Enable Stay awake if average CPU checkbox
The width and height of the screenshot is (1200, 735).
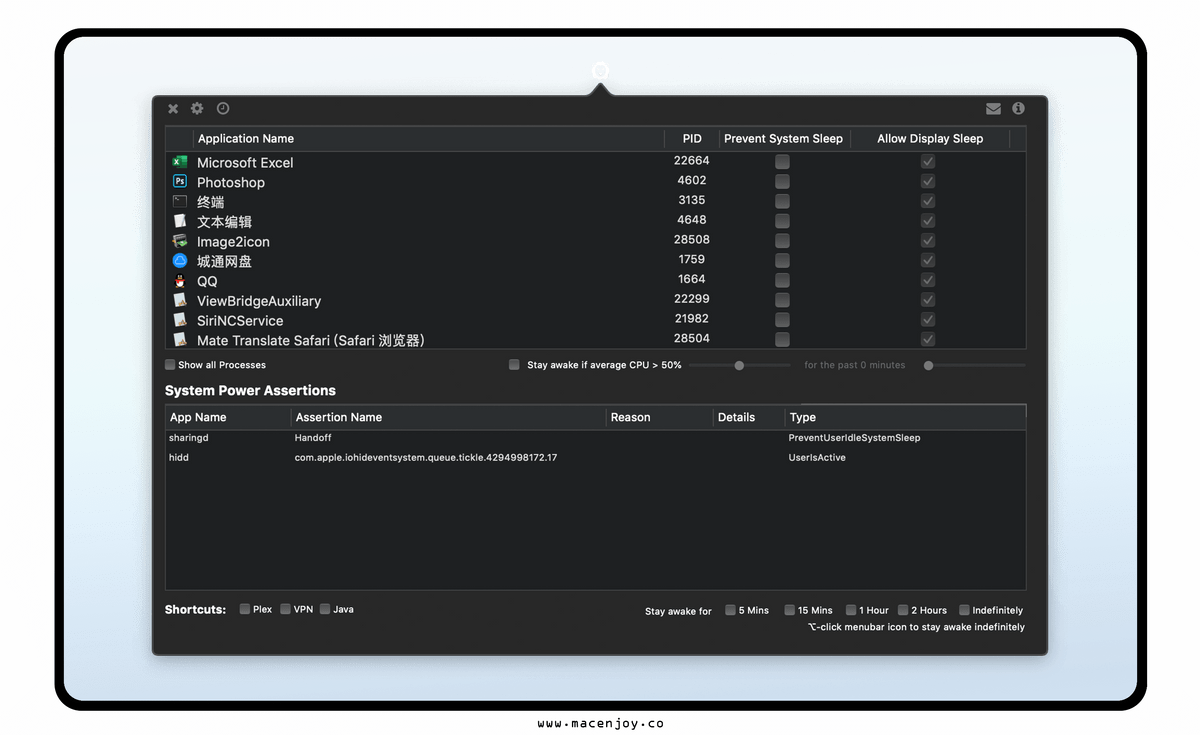click(514, 365)
